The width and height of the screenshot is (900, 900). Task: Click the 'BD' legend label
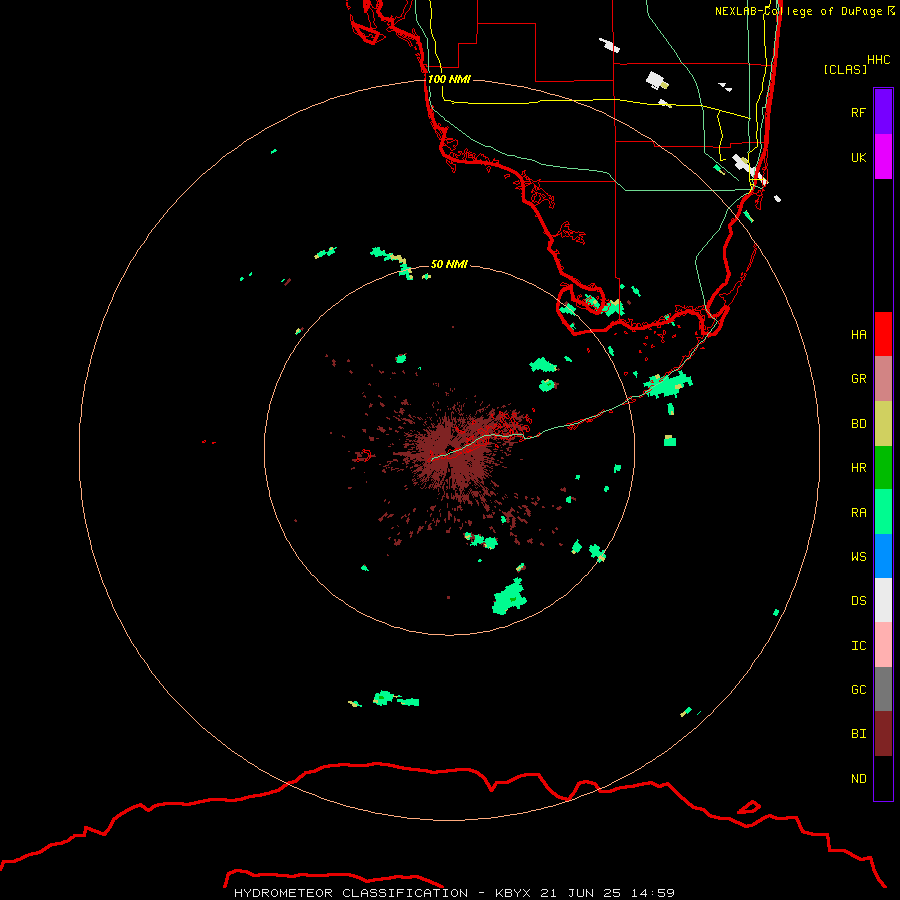tap(858, 424)
